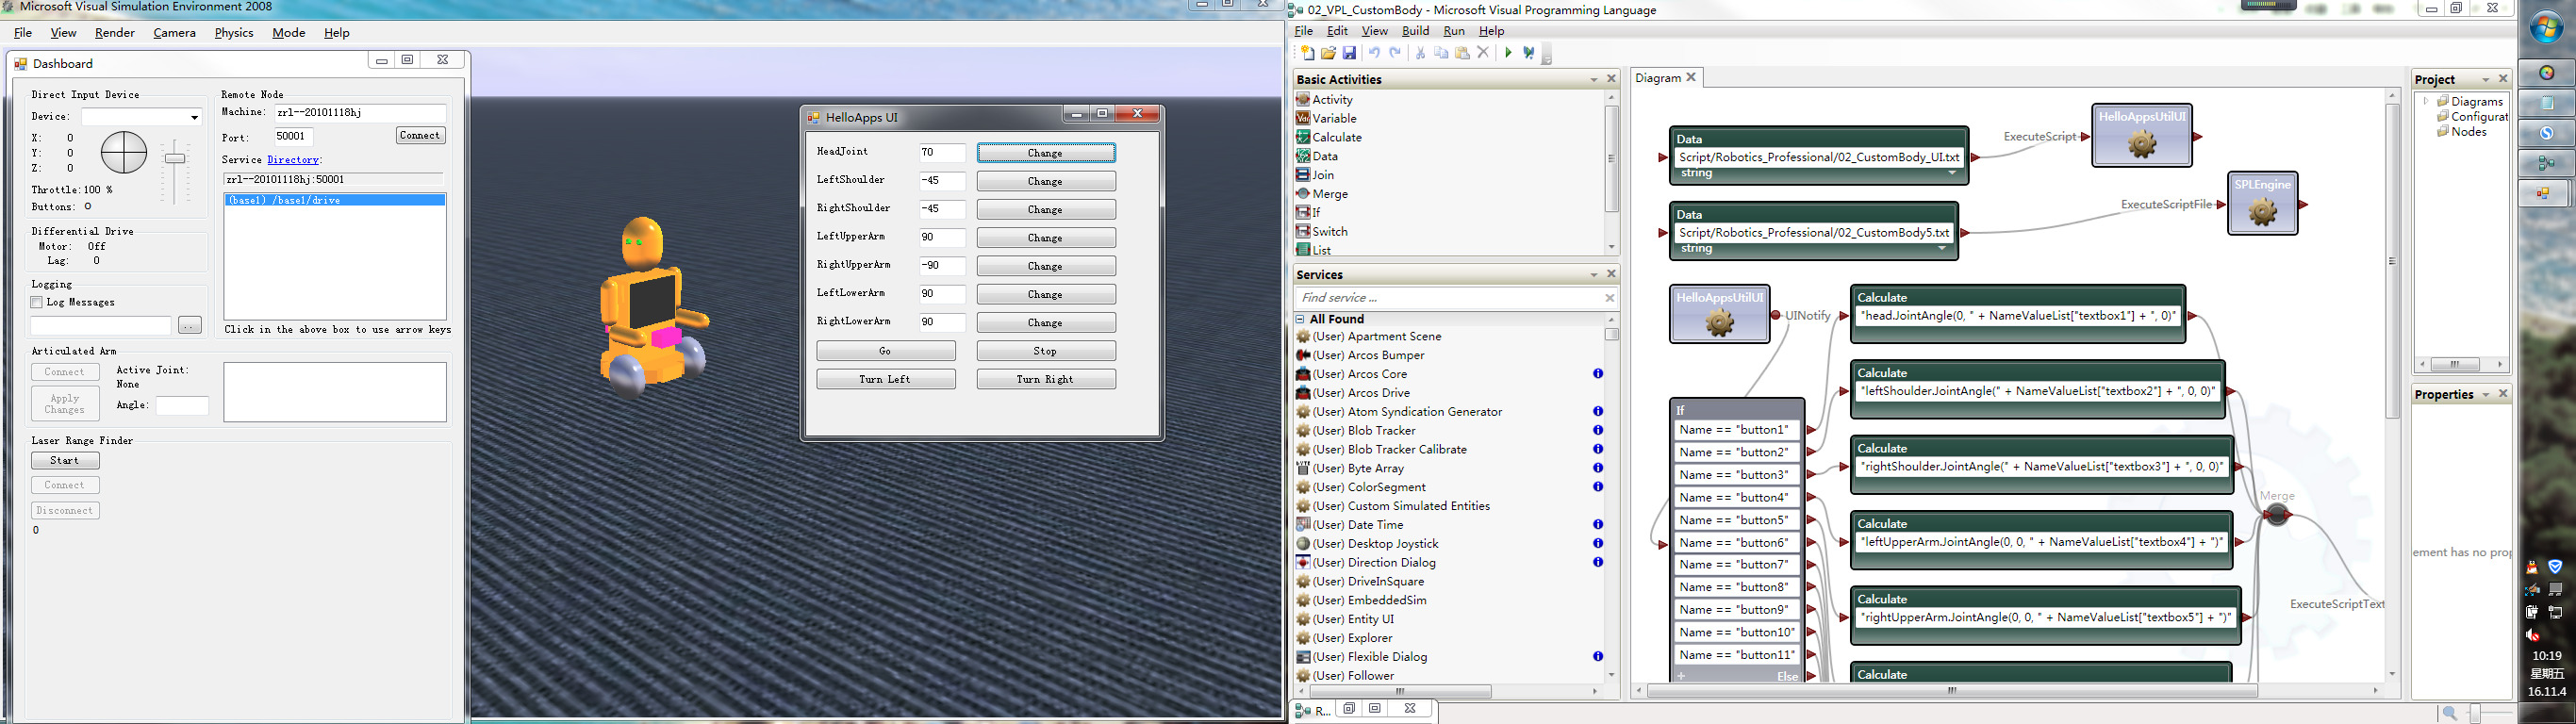Screen dimensions: 2576x724
Task: Paste using the clipboard toolbar icon
Action: [x=1462, y=53]
